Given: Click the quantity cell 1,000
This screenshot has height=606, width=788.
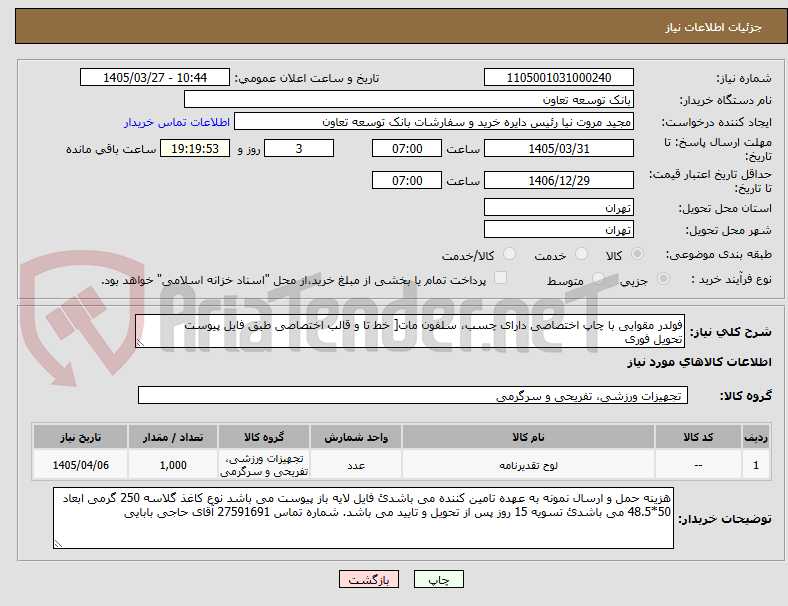Looking at the screenshot, I should click(173, 465).
